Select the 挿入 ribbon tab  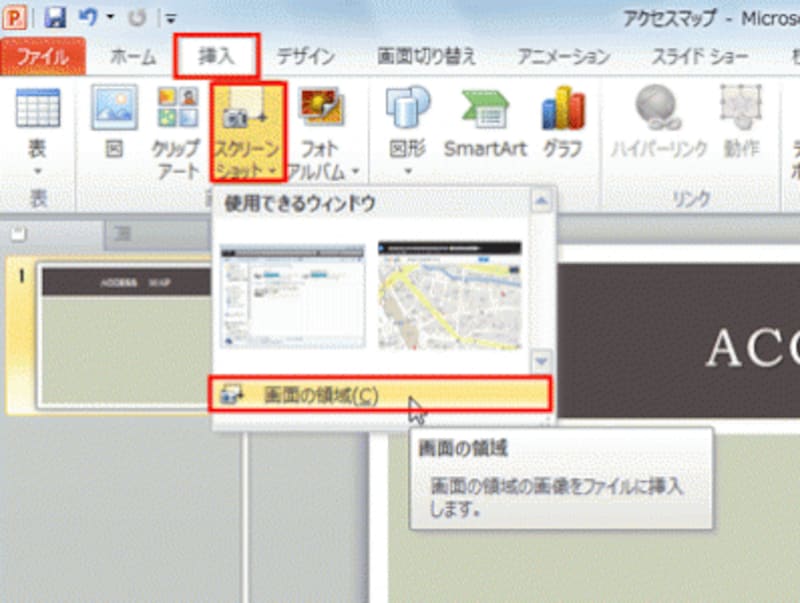[216, 56]
